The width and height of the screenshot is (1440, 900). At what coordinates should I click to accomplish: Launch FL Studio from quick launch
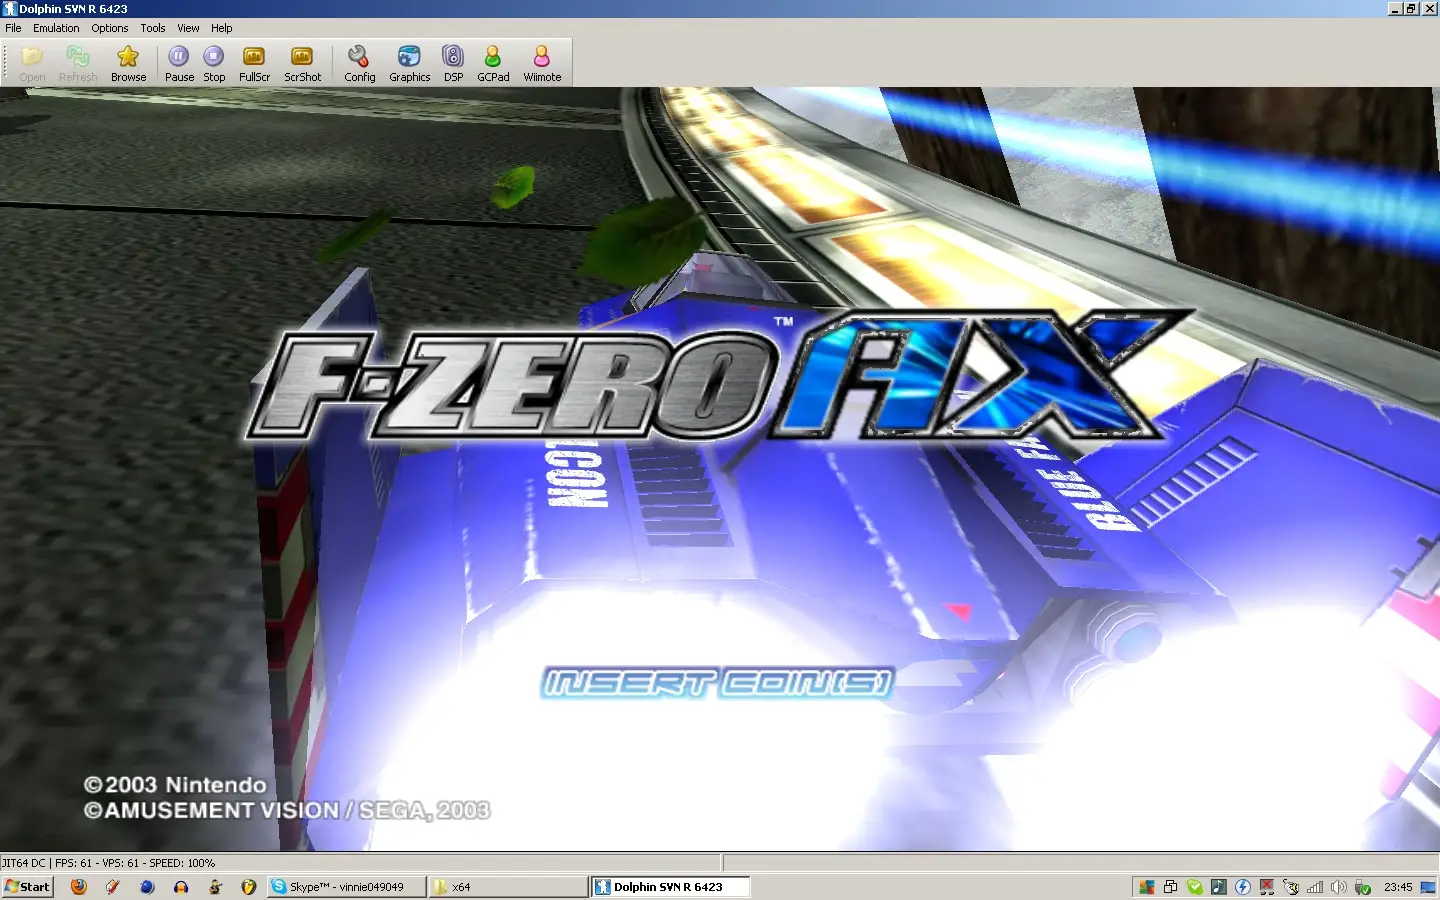(x=249, y=887)
